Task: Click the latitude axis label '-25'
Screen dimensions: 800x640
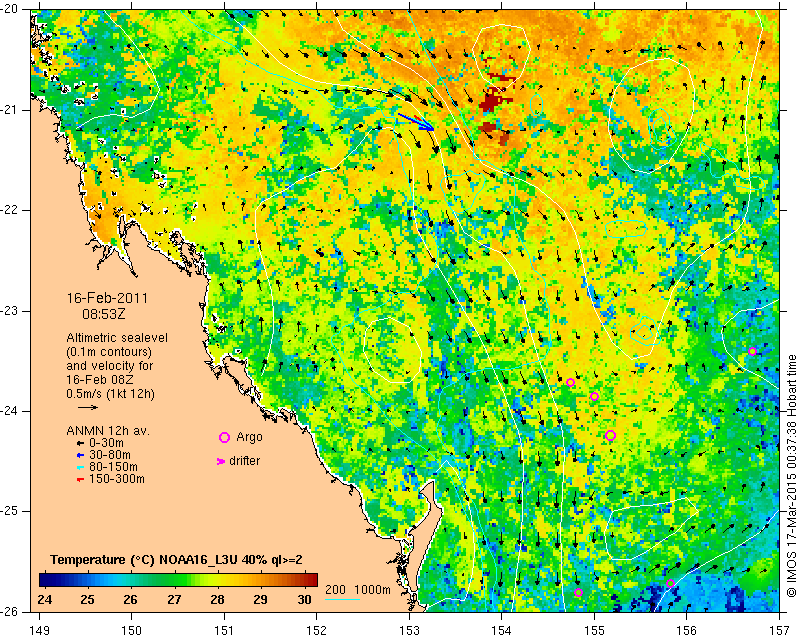Action: (x=10, y=511)
